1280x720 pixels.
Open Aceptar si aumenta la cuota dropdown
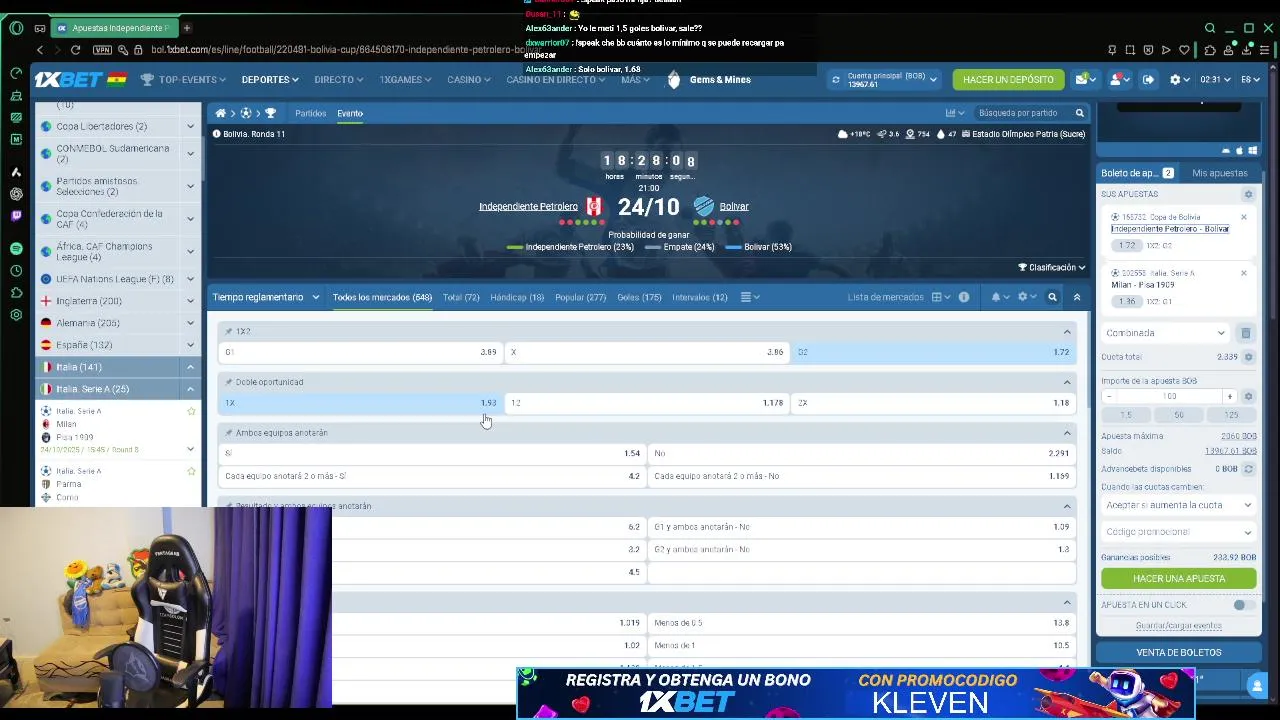click(x=1178, y=505)
